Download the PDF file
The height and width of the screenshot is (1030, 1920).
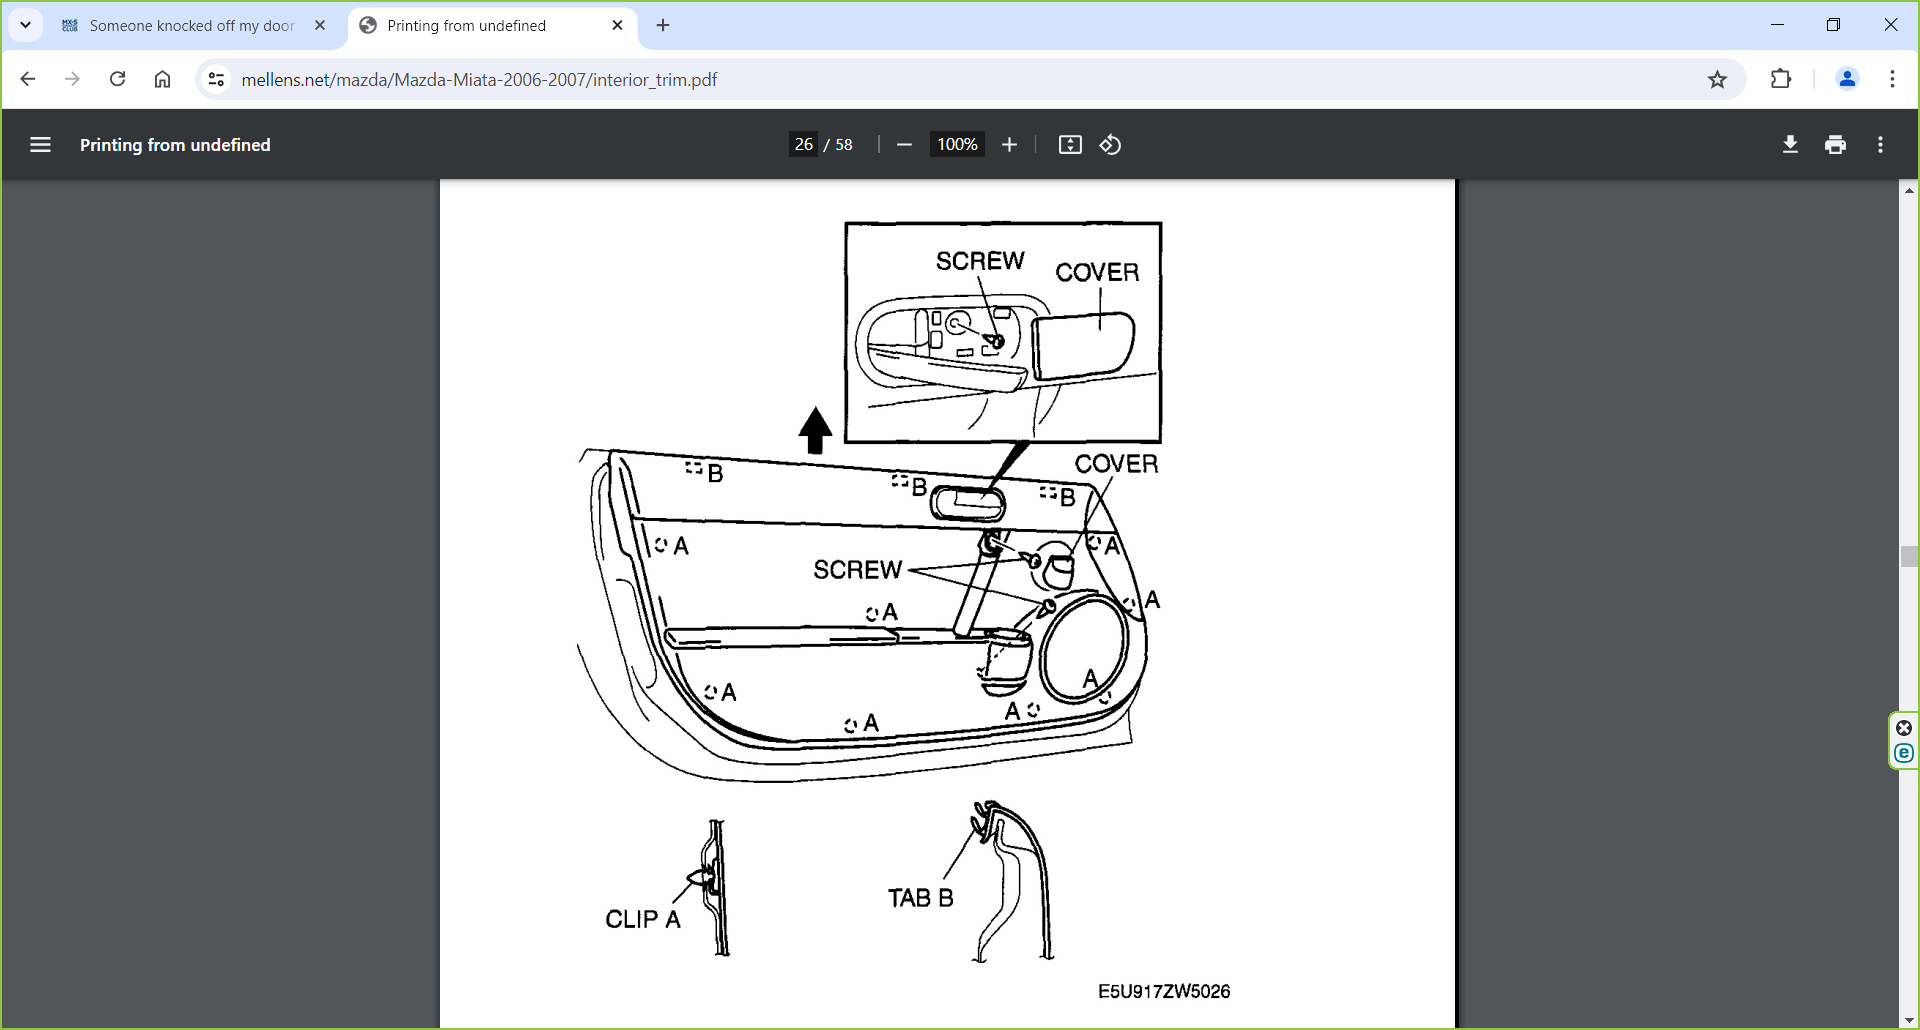pos(1790,145)
